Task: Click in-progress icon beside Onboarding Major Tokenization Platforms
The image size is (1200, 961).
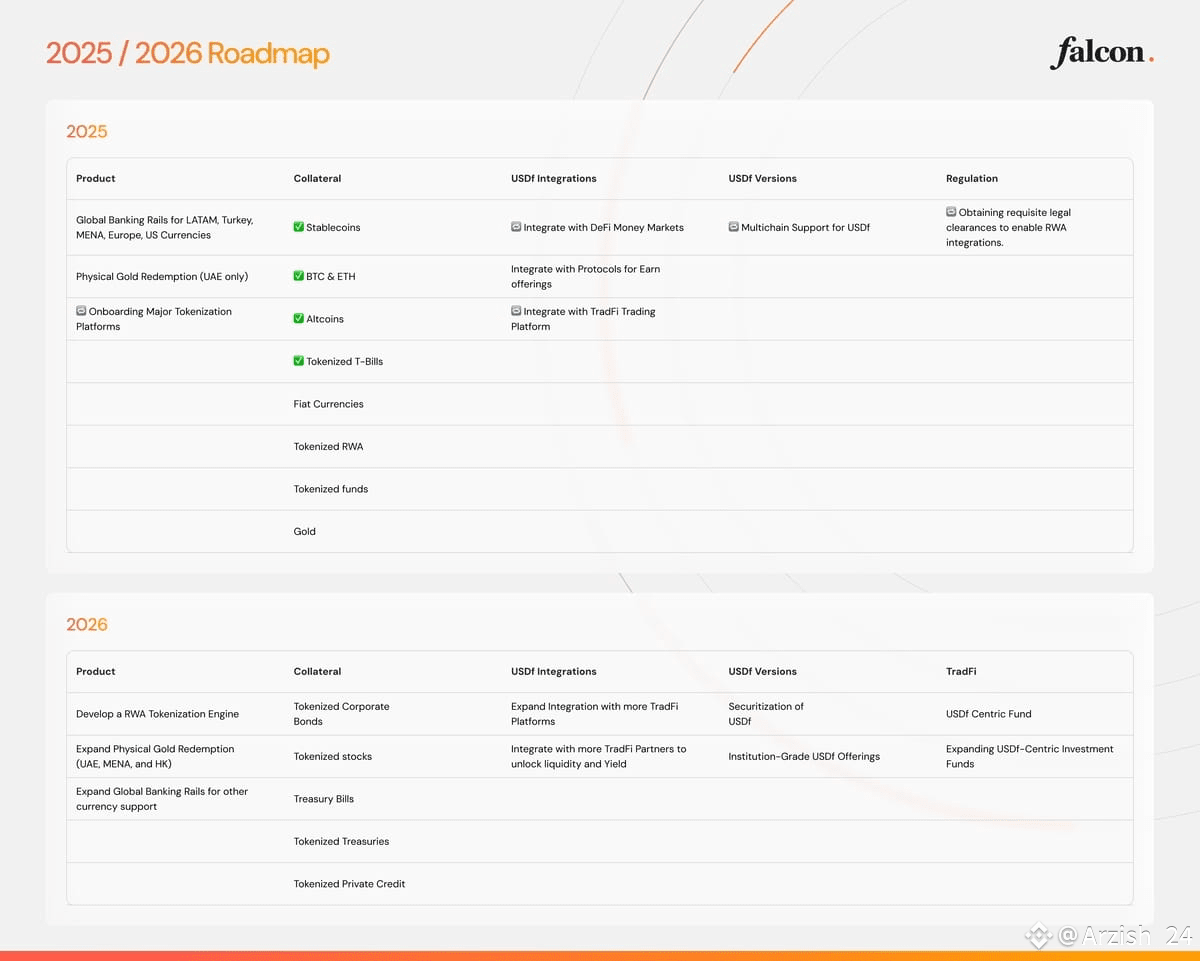Action: (x=81, y=311)
